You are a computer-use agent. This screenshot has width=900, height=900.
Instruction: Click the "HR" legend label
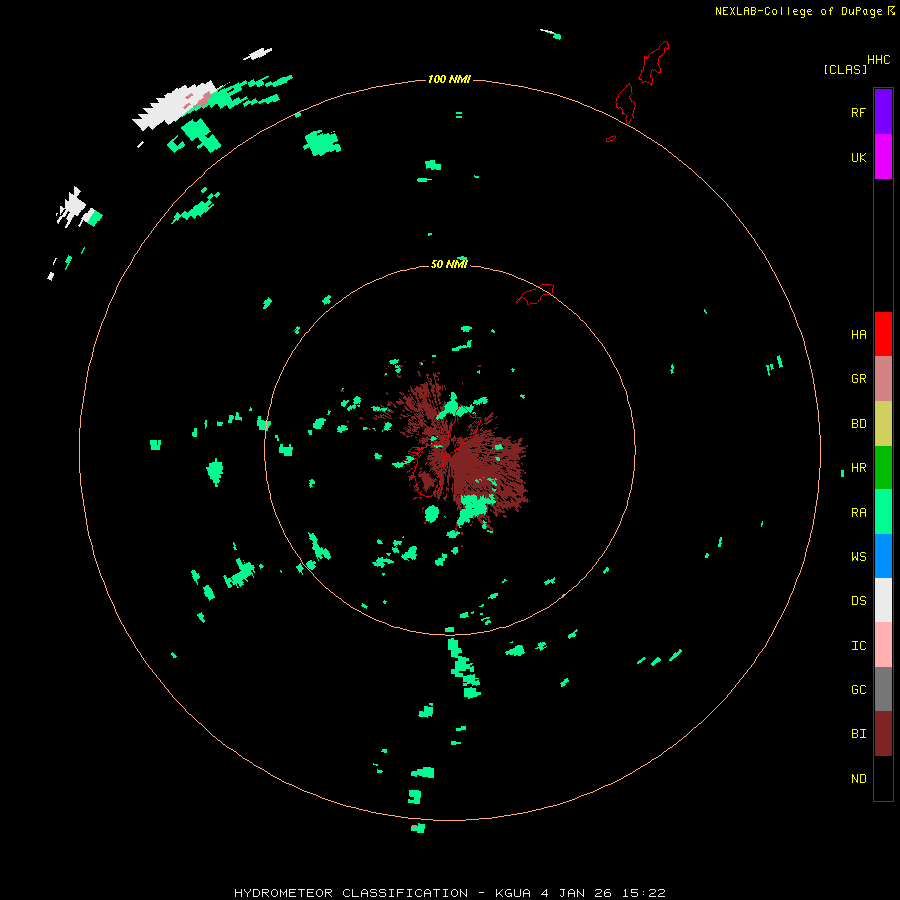[x=858, y=468]
